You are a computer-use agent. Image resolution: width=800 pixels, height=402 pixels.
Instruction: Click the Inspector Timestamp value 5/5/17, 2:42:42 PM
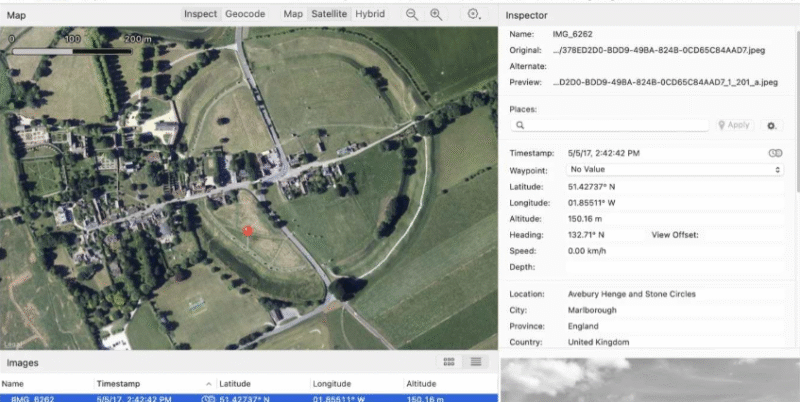pos(604,153)
